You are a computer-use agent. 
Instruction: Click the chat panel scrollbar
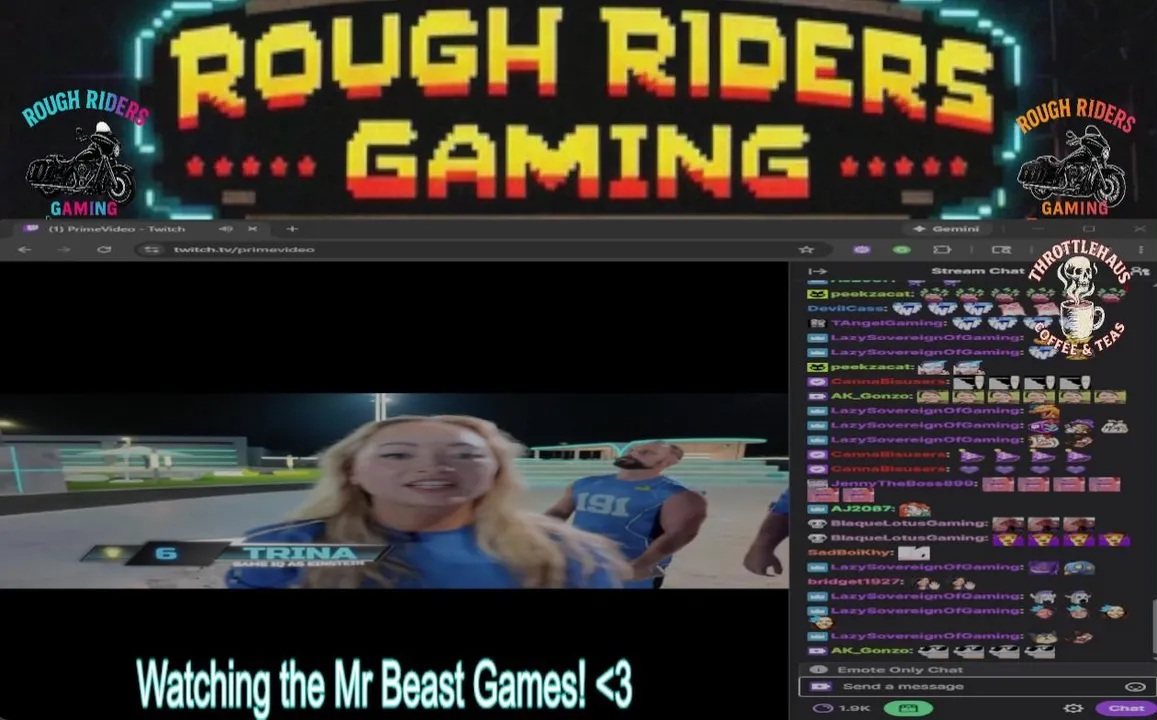(1153, 627)
